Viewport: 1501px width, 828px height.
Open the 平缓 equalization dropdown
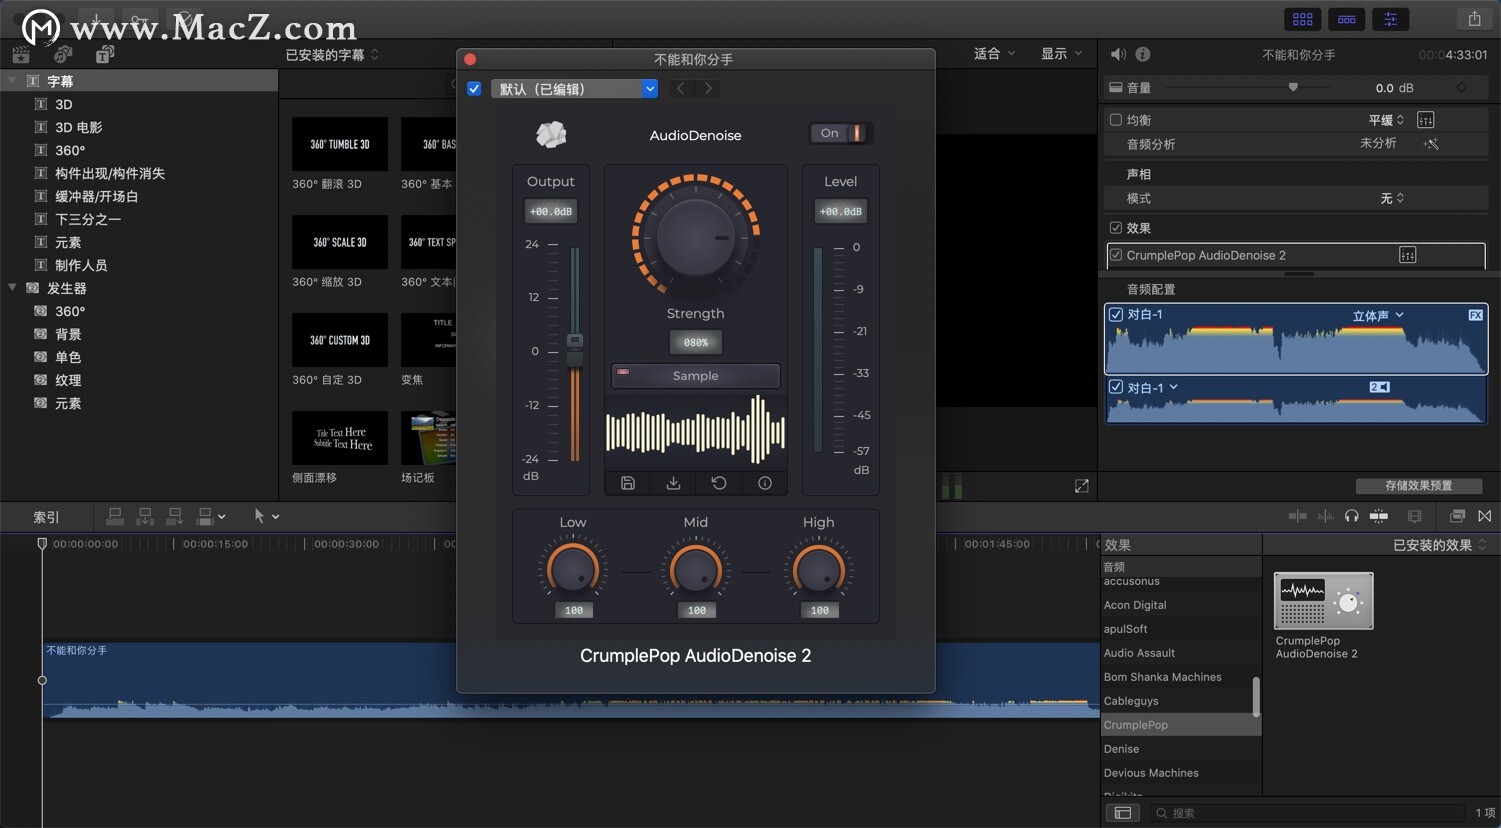[x=1386, y=120]
